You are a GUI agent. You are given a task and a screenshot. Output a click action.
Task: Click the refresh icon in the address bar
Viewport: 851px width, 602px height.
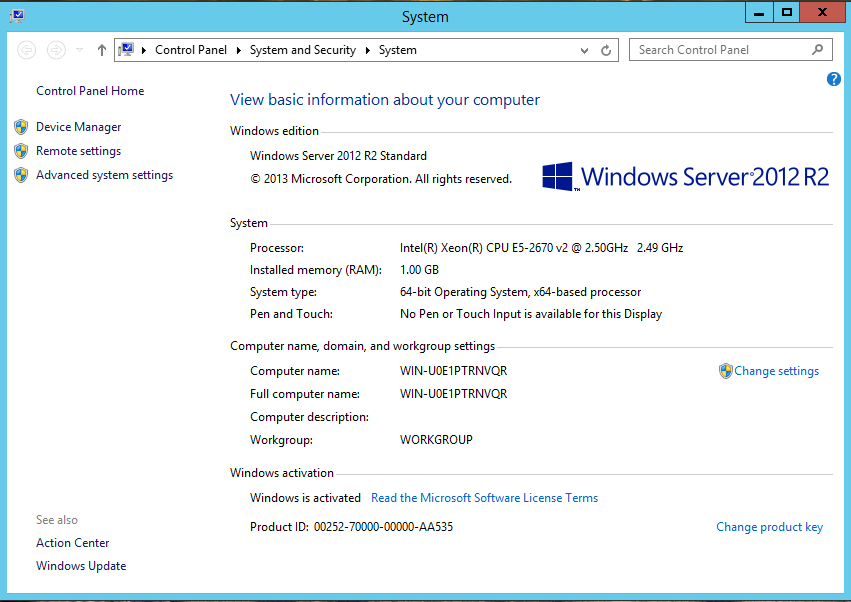[x=606, y=50]
